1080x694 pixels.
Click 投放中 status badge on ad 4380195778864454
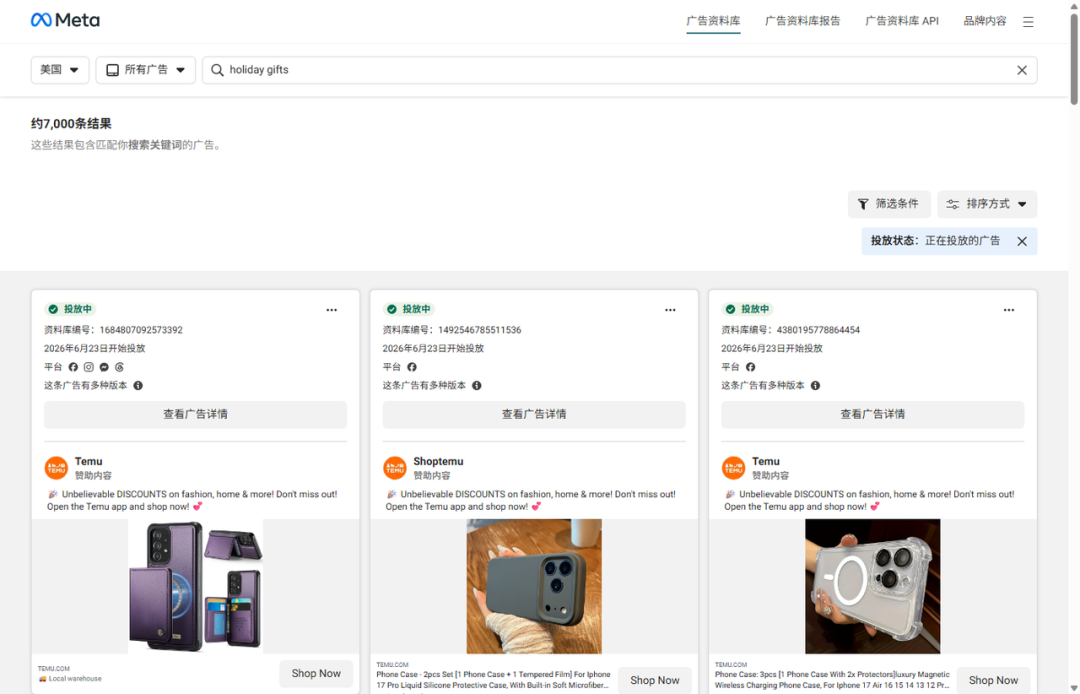point(748,309)
